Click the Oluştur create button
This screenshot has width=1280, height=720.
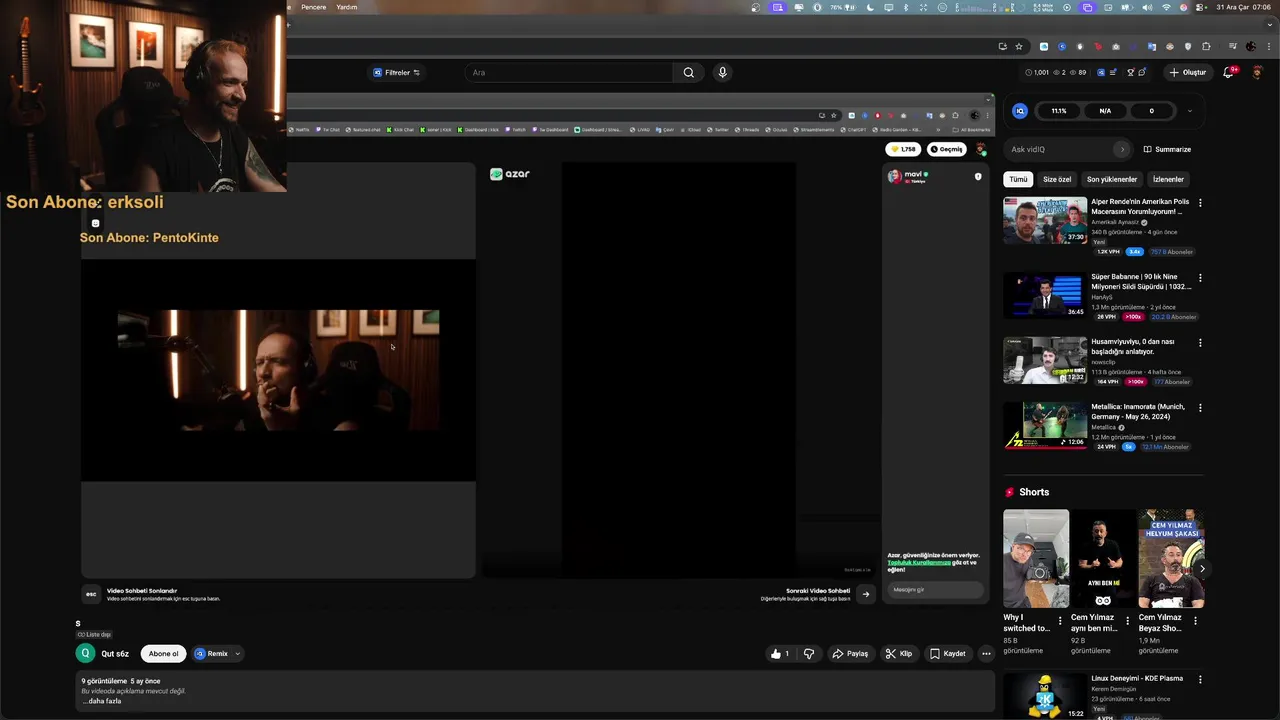pos(1188,72)
